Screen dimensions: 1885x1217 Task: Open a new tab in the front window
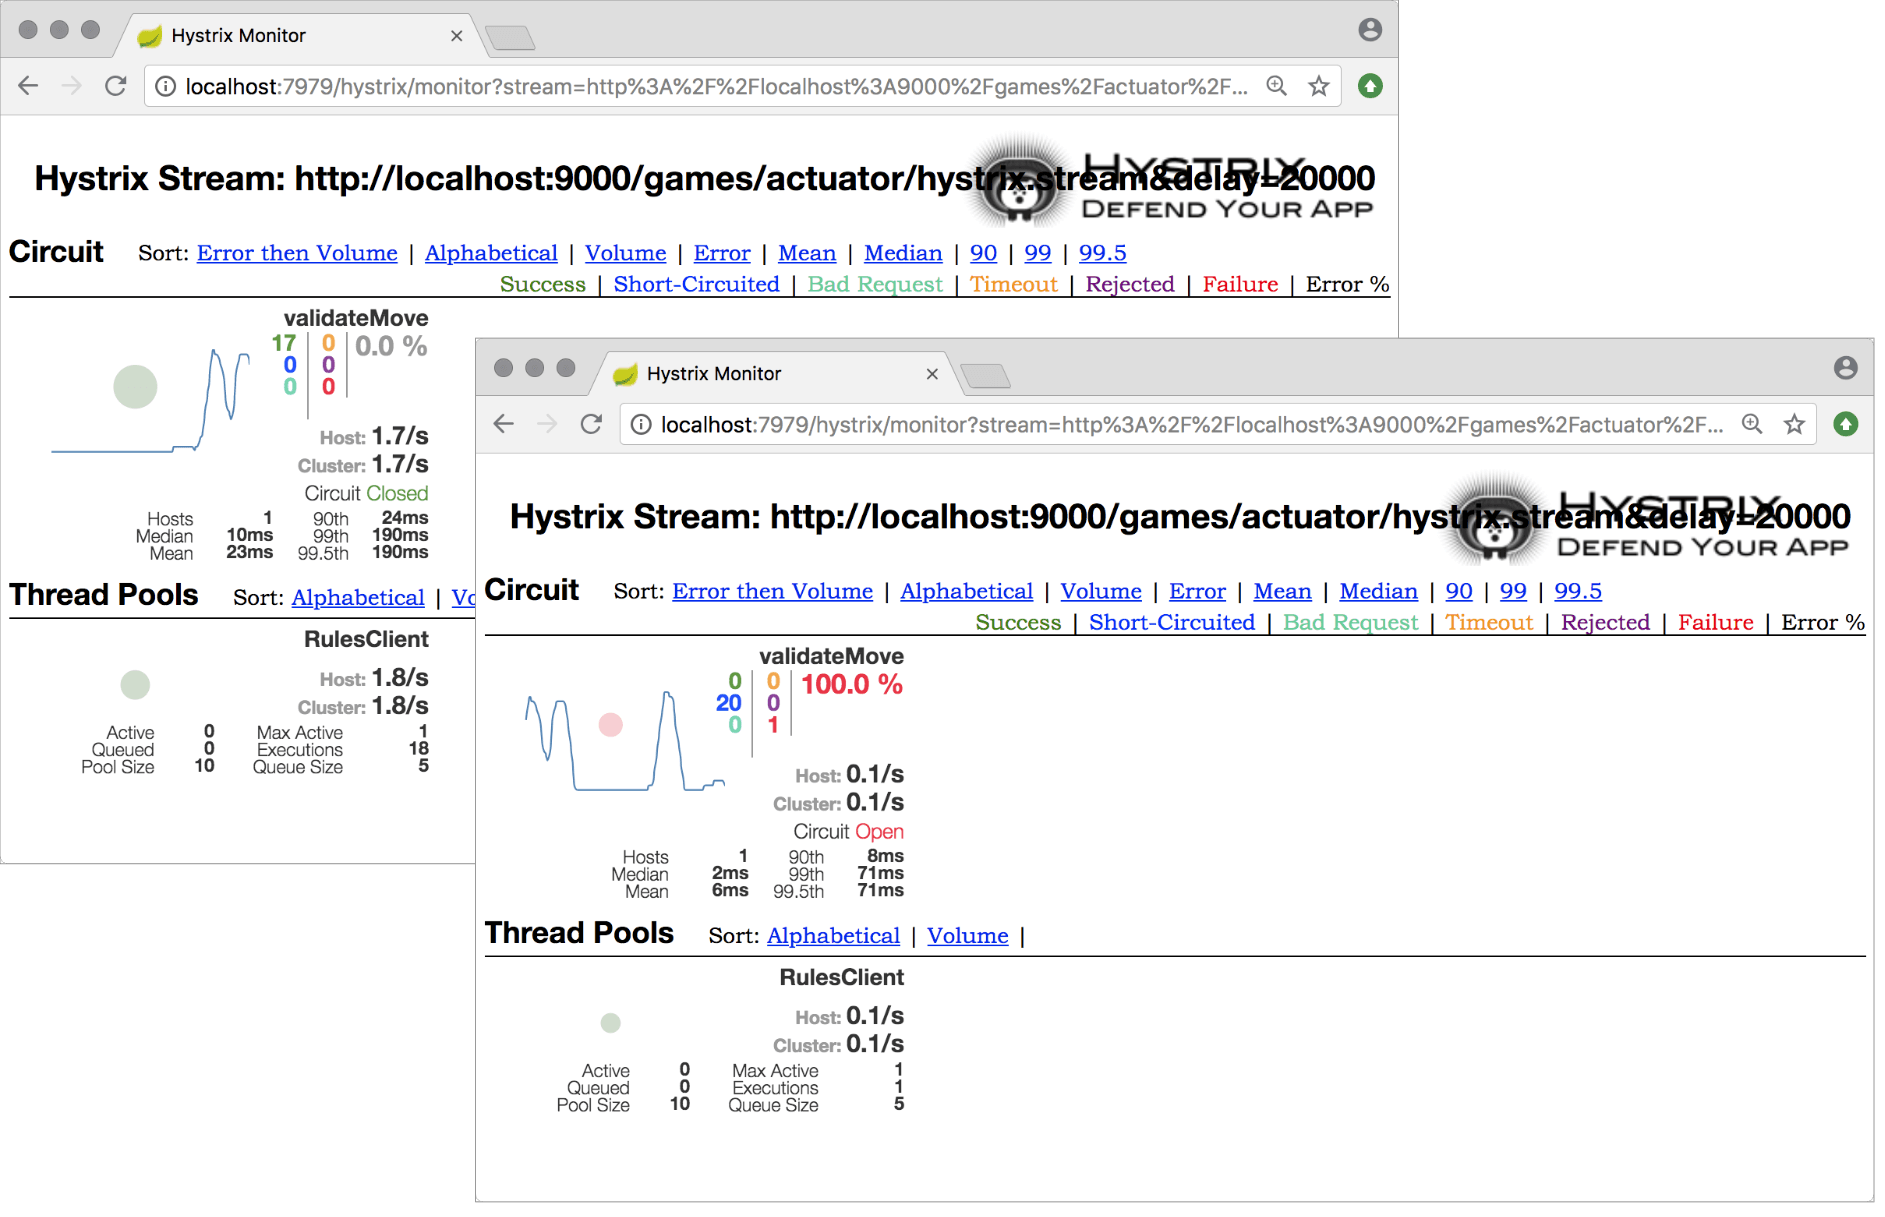(986, 376)
